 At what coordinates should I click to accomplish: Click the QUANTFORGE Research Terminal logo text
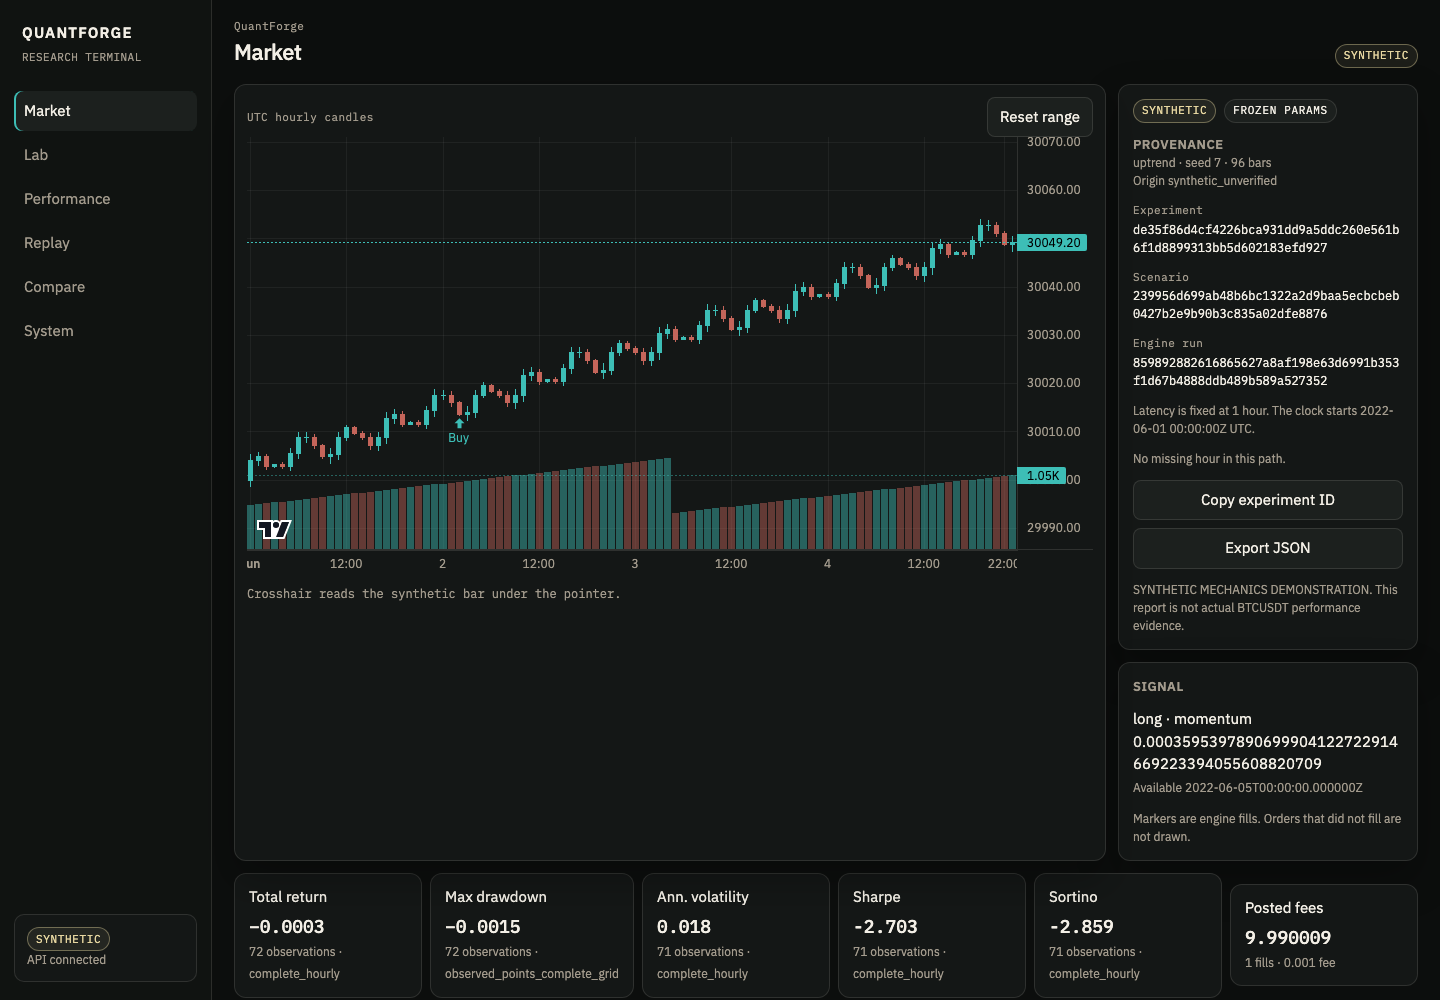[x=82, y=44]
